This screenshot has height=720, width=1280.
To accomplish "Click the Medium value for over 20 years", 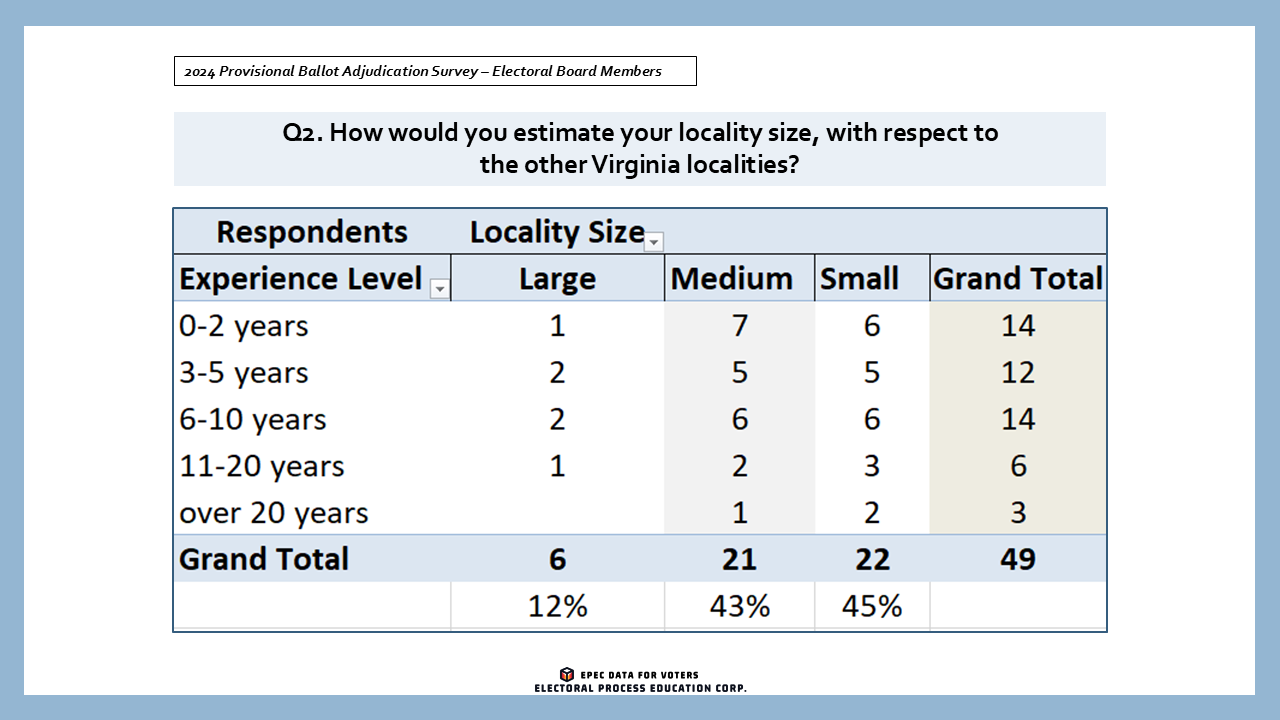I will coord(739,512).
